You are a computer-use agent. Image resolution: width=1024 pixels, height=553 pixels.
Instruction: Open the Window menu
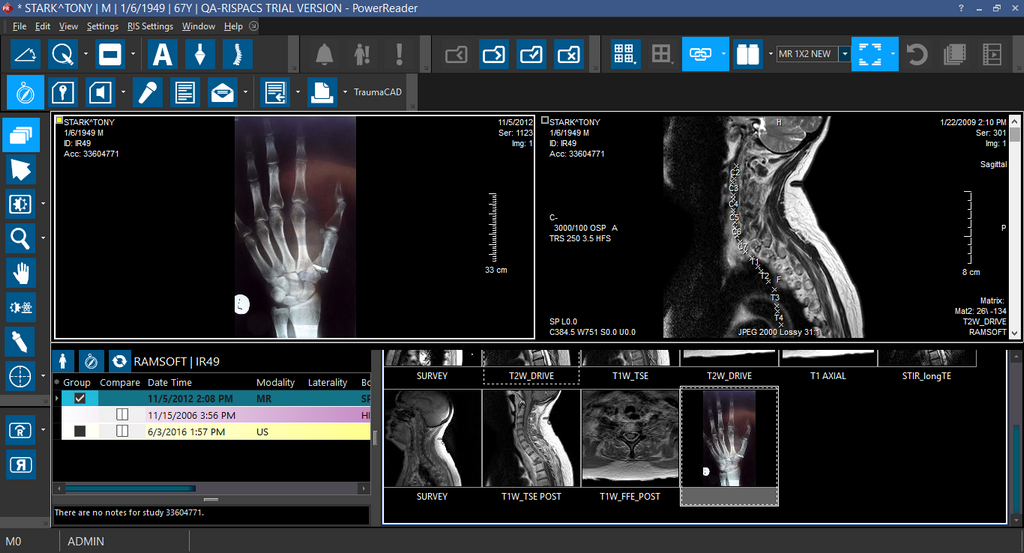(198, 26)
